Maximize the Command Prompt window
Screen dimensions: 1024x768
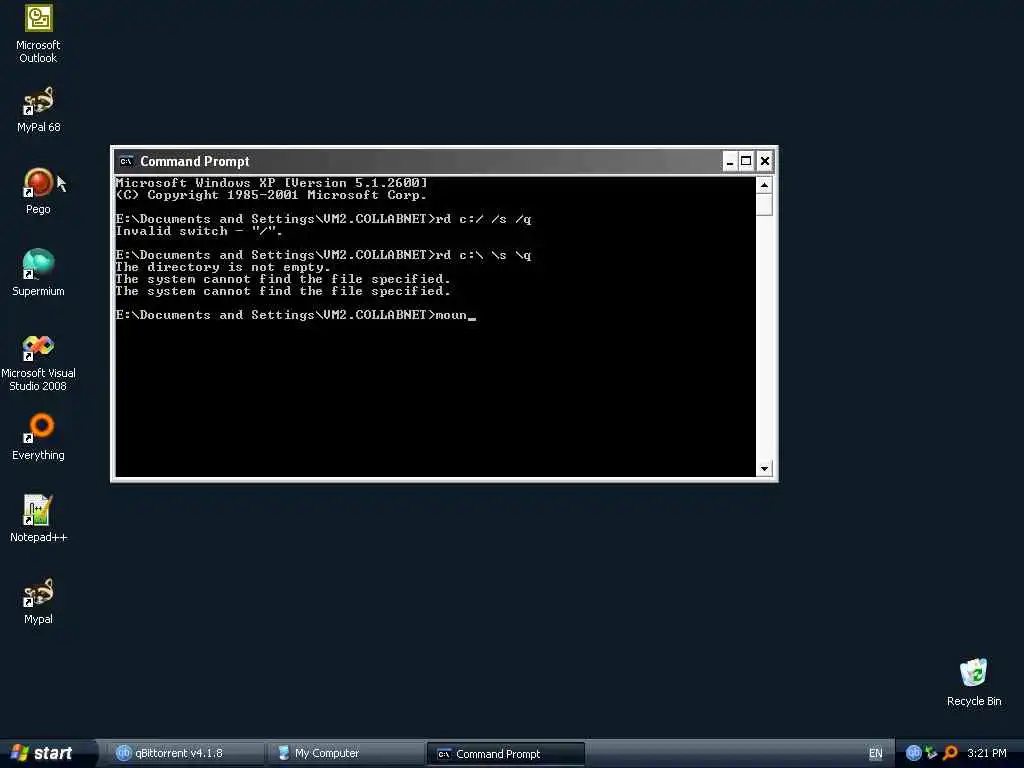(x=746, y=161)
